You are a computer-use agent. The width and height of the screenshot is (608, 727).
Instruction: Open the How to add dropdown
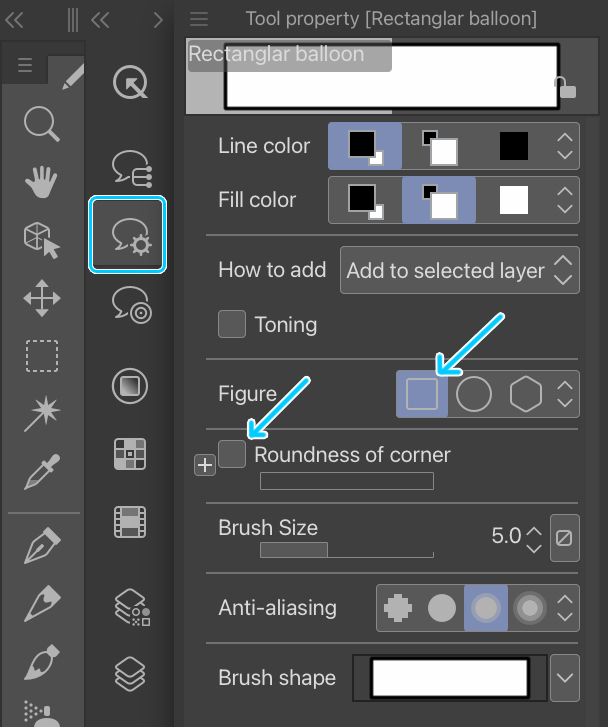point(459,270)
